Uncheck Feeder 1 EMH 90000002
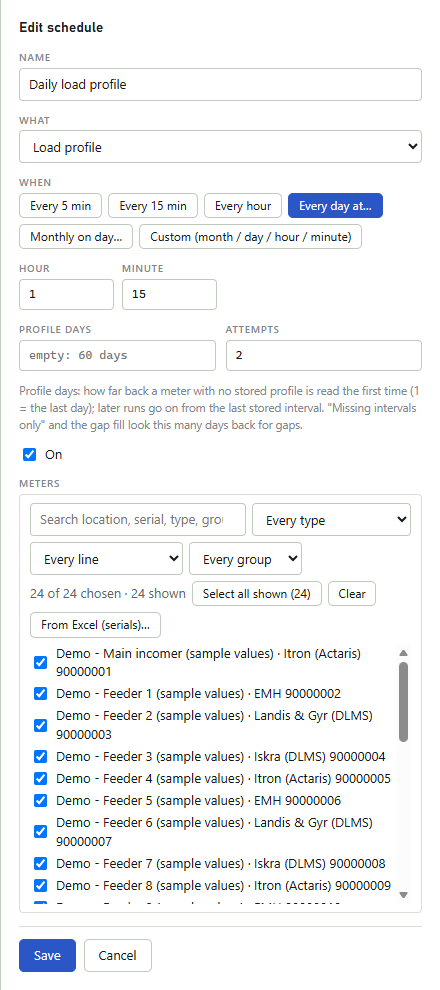The image size is (440, 990). tap(40, 694)
